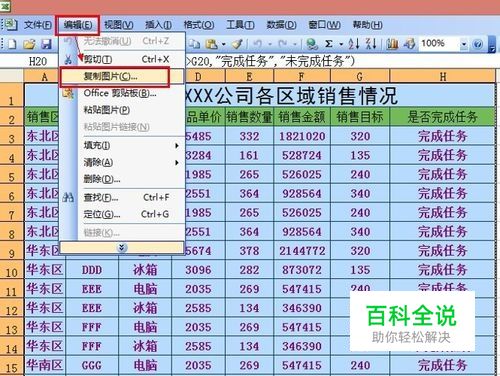The width and height of the screenshot is (500, 376).
Task: Choose 查找(F)... menu entry
Action: click(122, 198)
